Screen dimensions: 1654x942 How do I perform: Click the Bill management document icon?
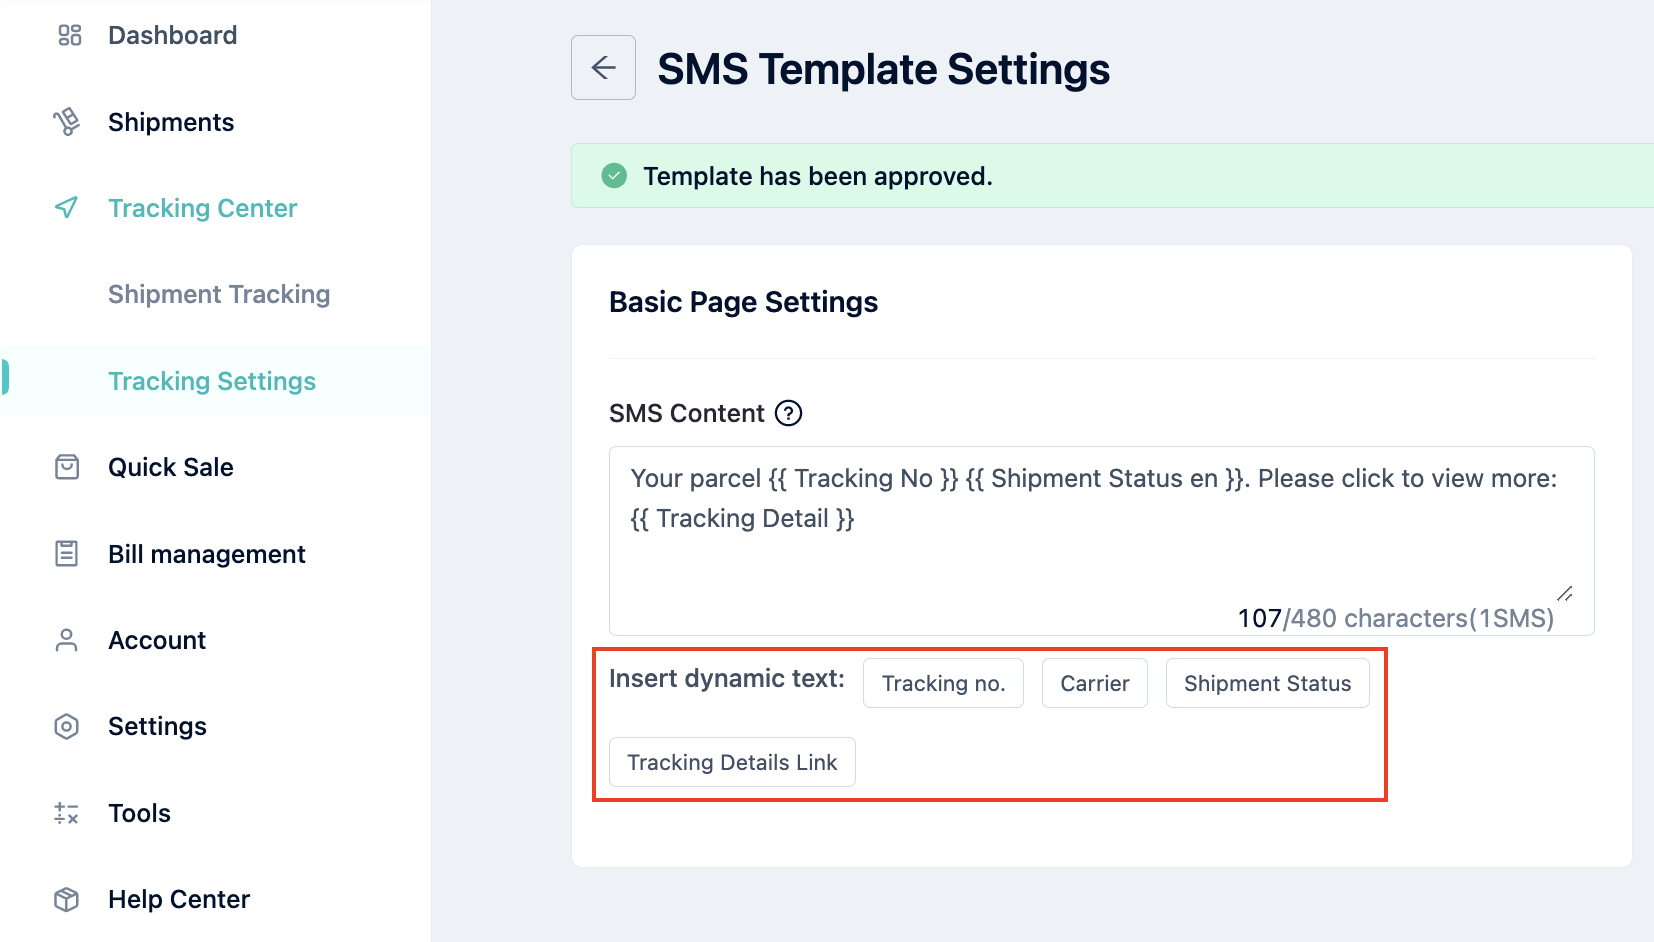pyautogui.click(x=67, y=554)
